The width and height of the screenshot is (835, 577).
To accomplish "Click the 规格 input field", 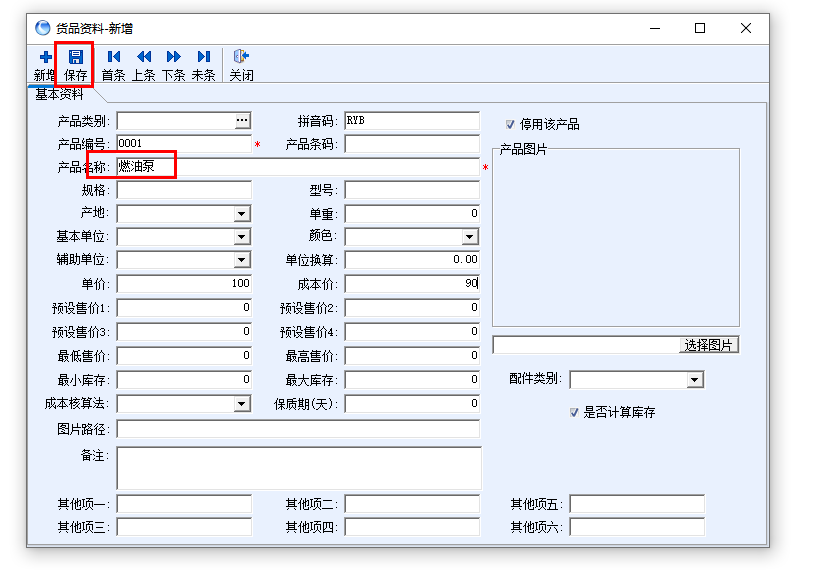I will pyautogui.click(x=184, y=190).
